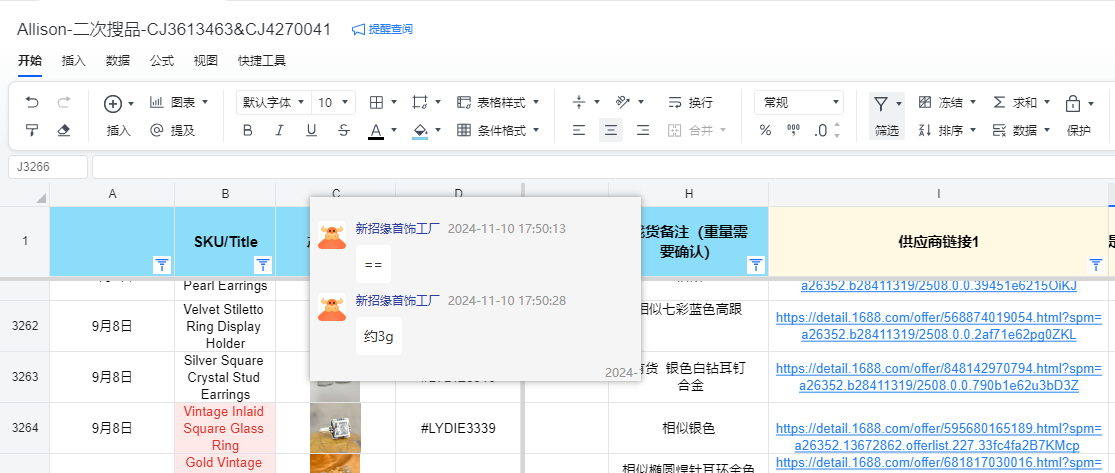The image size is (1115, 473).
Task: Click the right-align icon
Action: coord(643,130)
